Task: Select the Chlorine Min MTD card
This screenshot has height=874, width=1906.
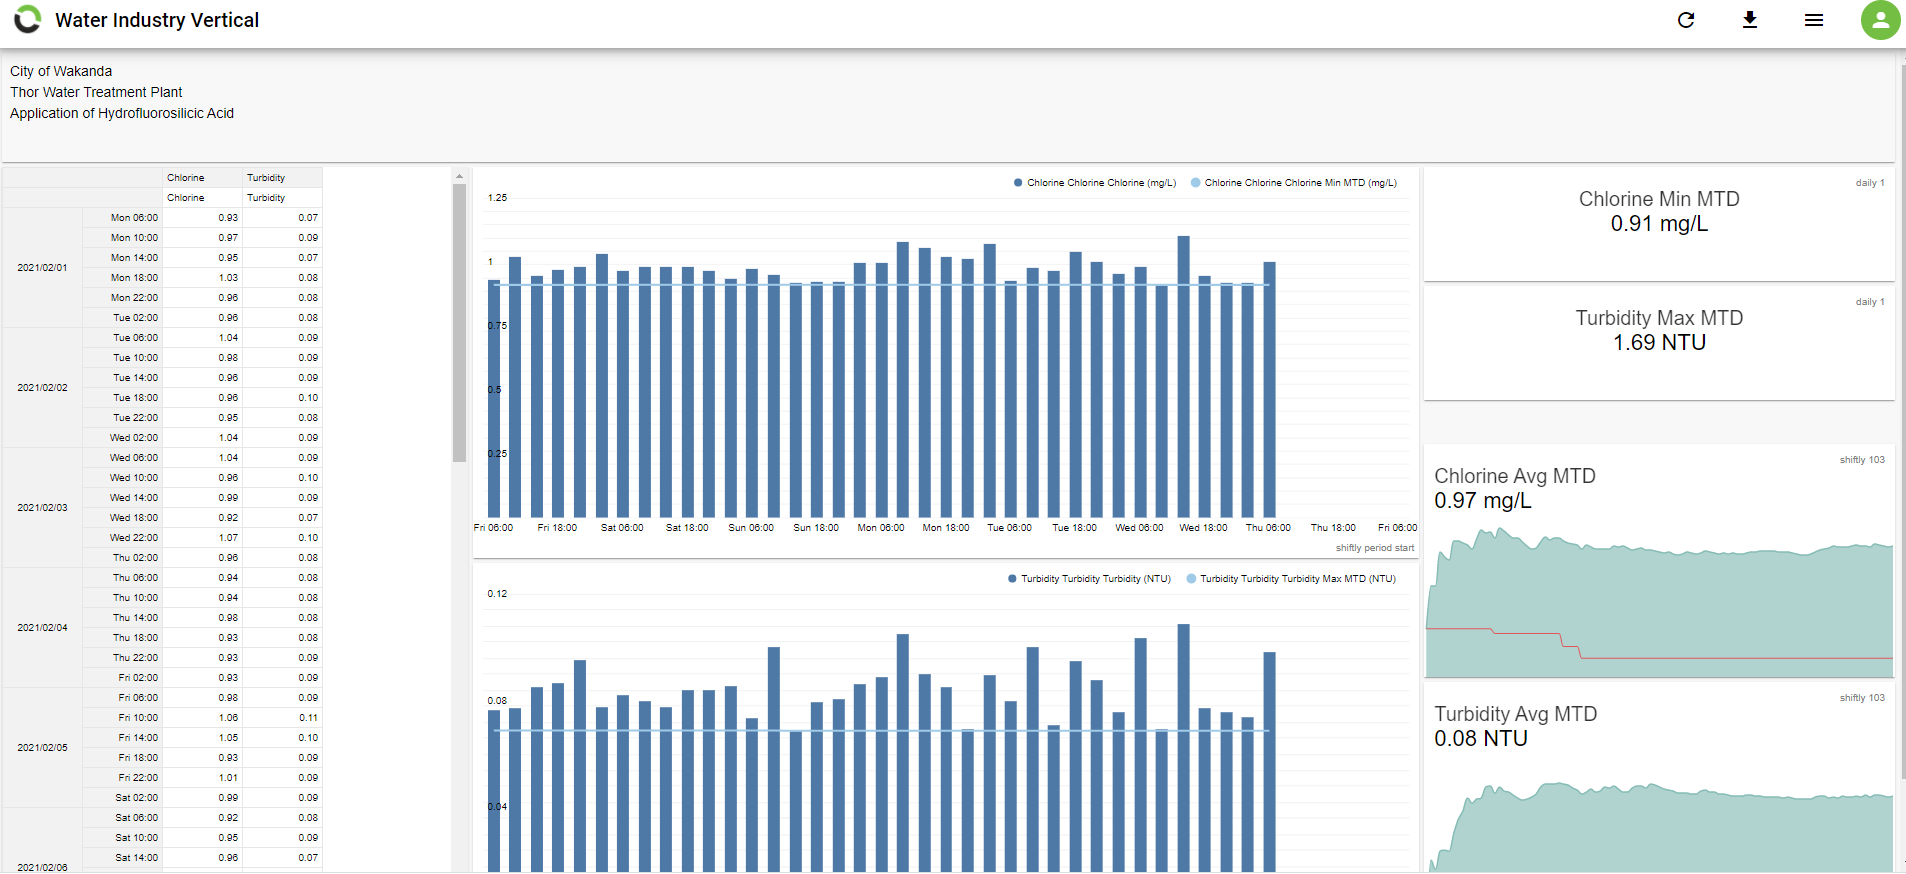Action: click(1659, 224)
